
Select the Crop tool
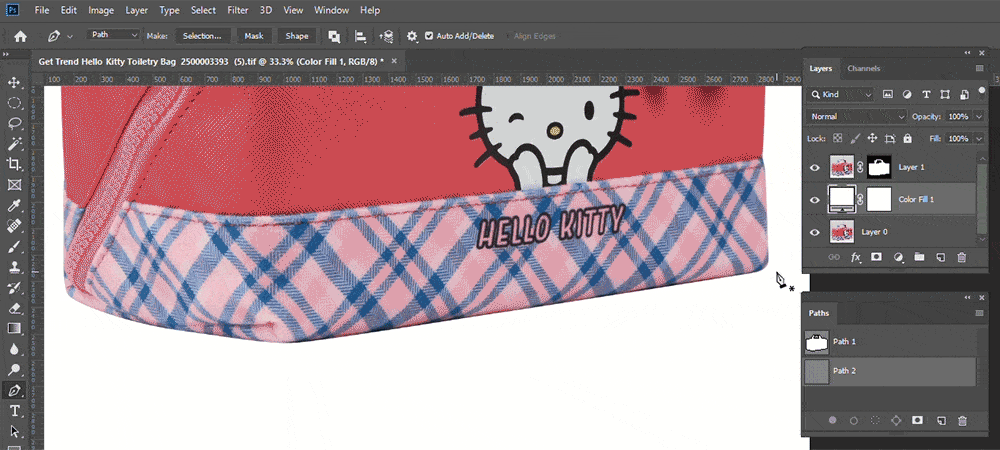[x=14, y=164]
